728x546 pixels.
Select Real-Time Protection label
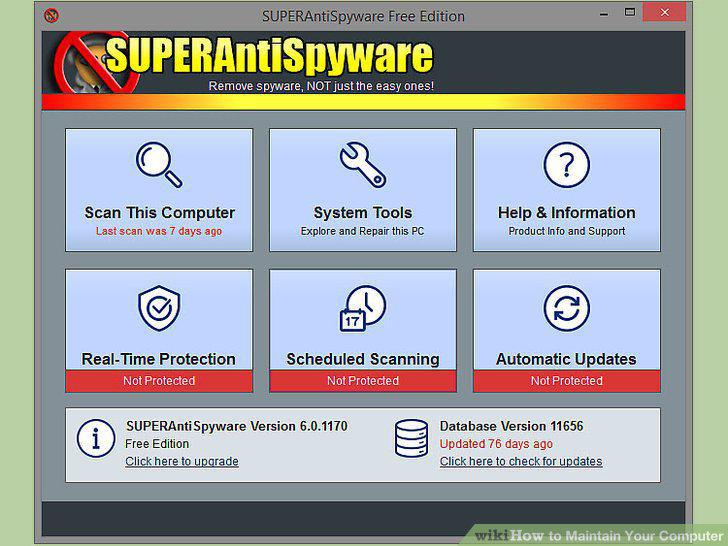point(158,359)
